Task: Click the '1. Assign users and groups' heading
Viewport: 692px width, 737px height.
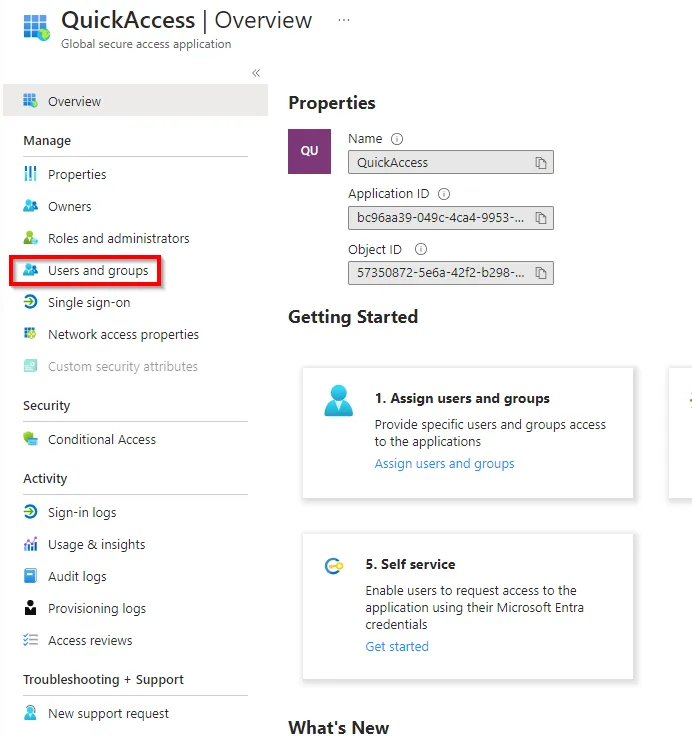Action: [x=462, y=398]
